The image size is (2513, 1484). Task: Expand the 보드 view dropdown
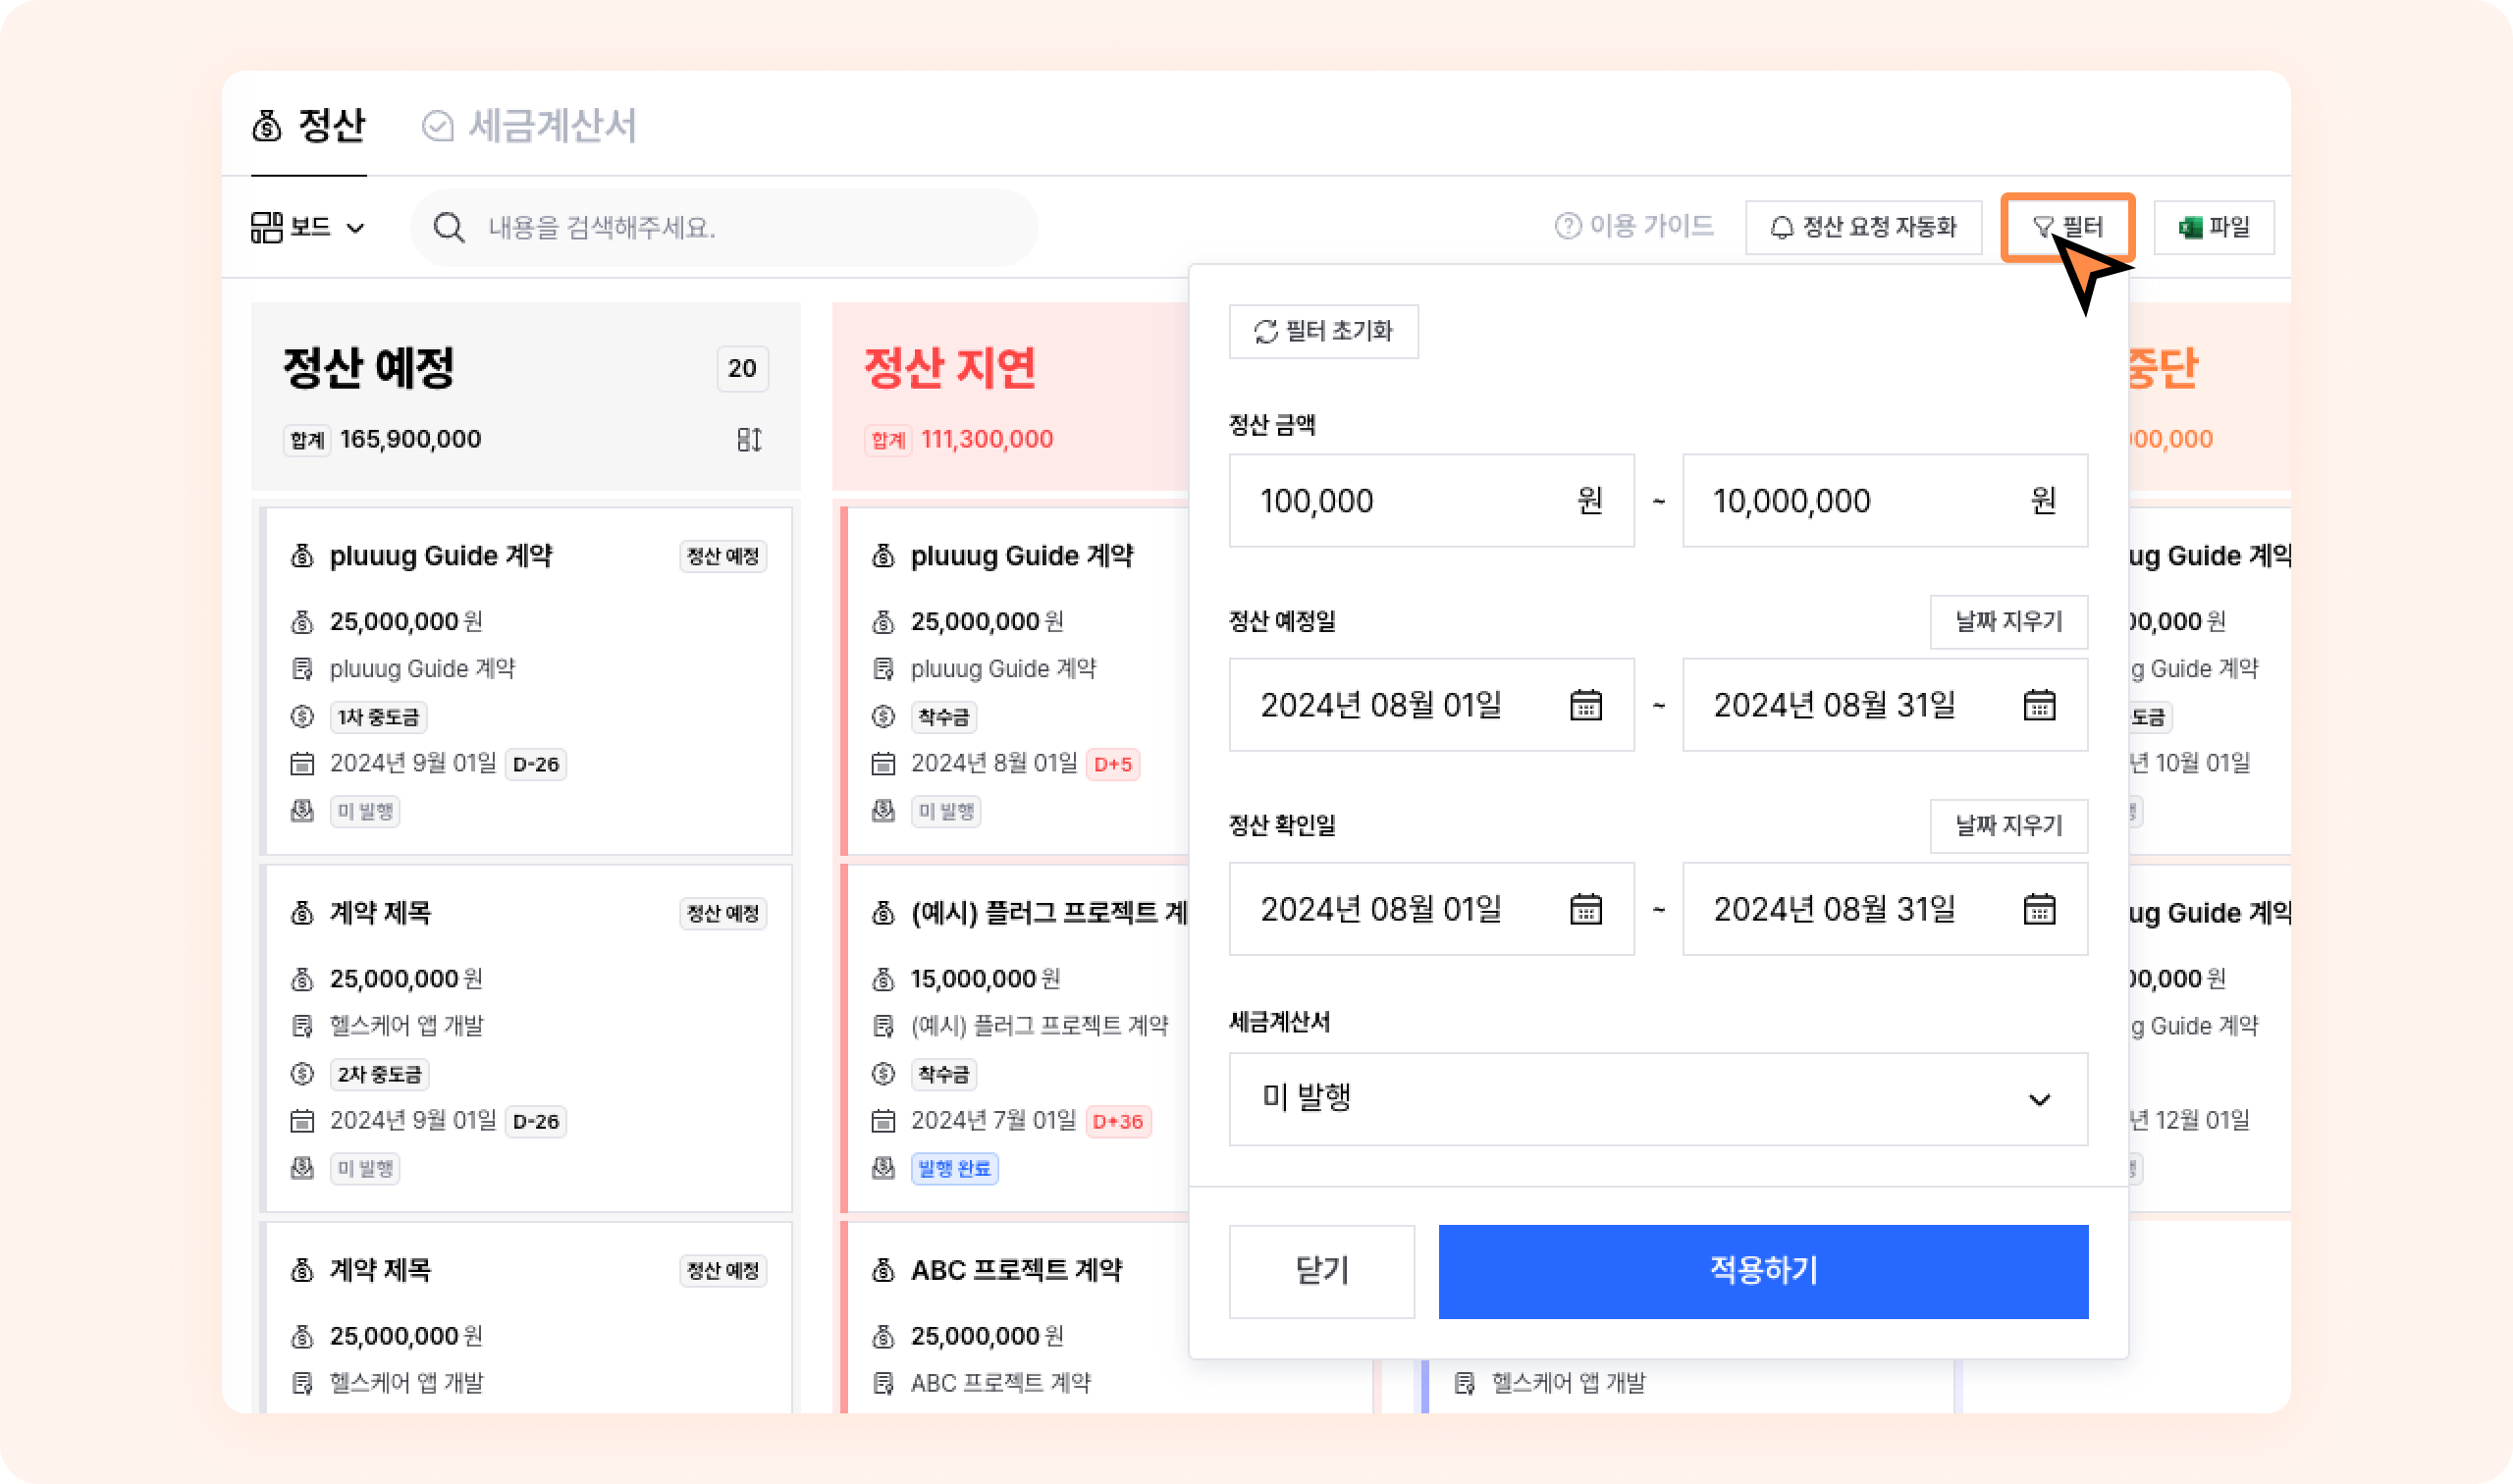point(307,228)
